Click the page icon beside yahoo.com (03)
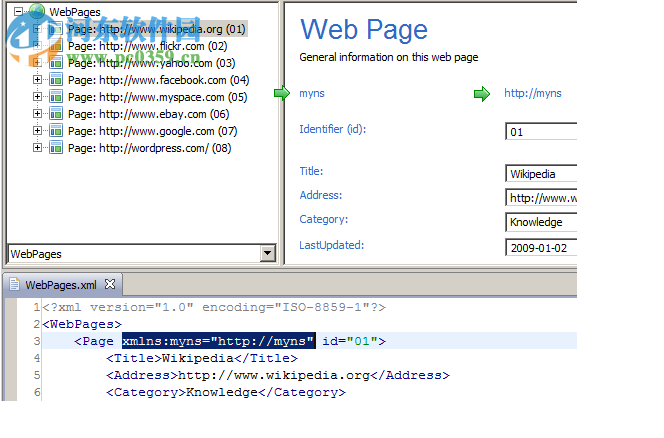This screenshot has height=438, width=664. pyautogui.click(x=55, y=63)
